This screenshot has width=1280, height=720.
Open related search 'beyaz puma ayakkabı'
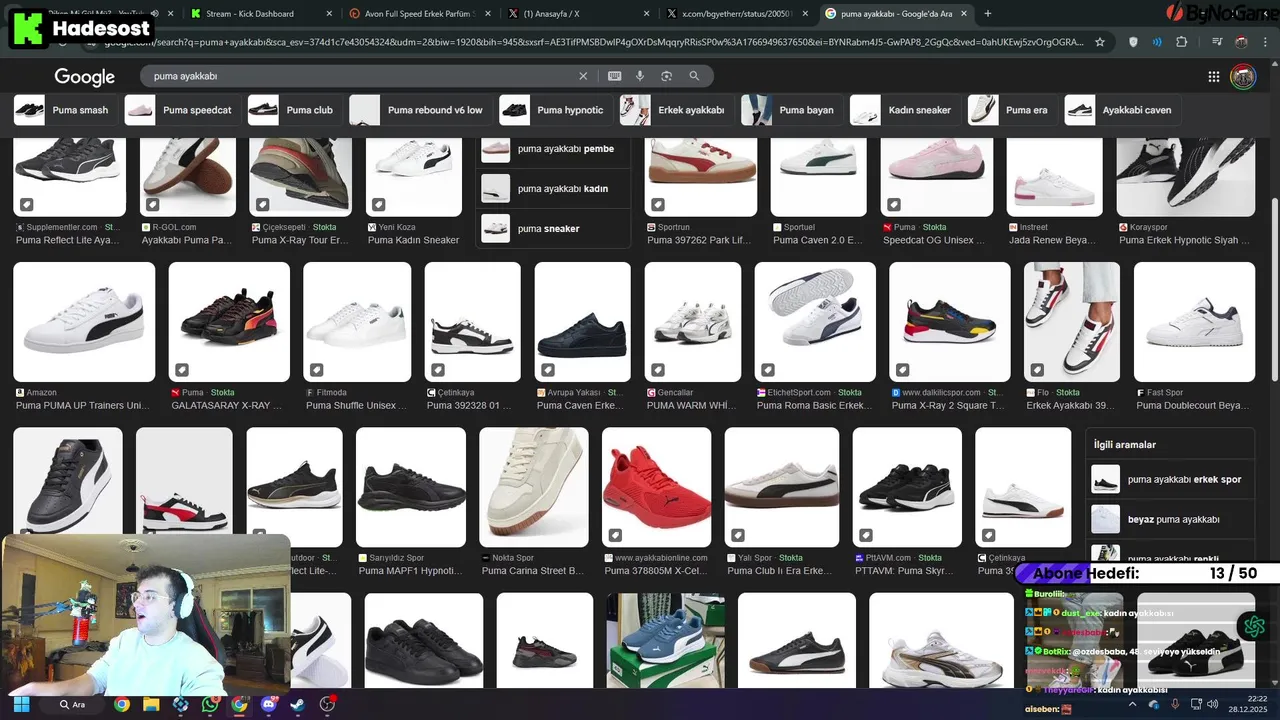[1170, 519]
